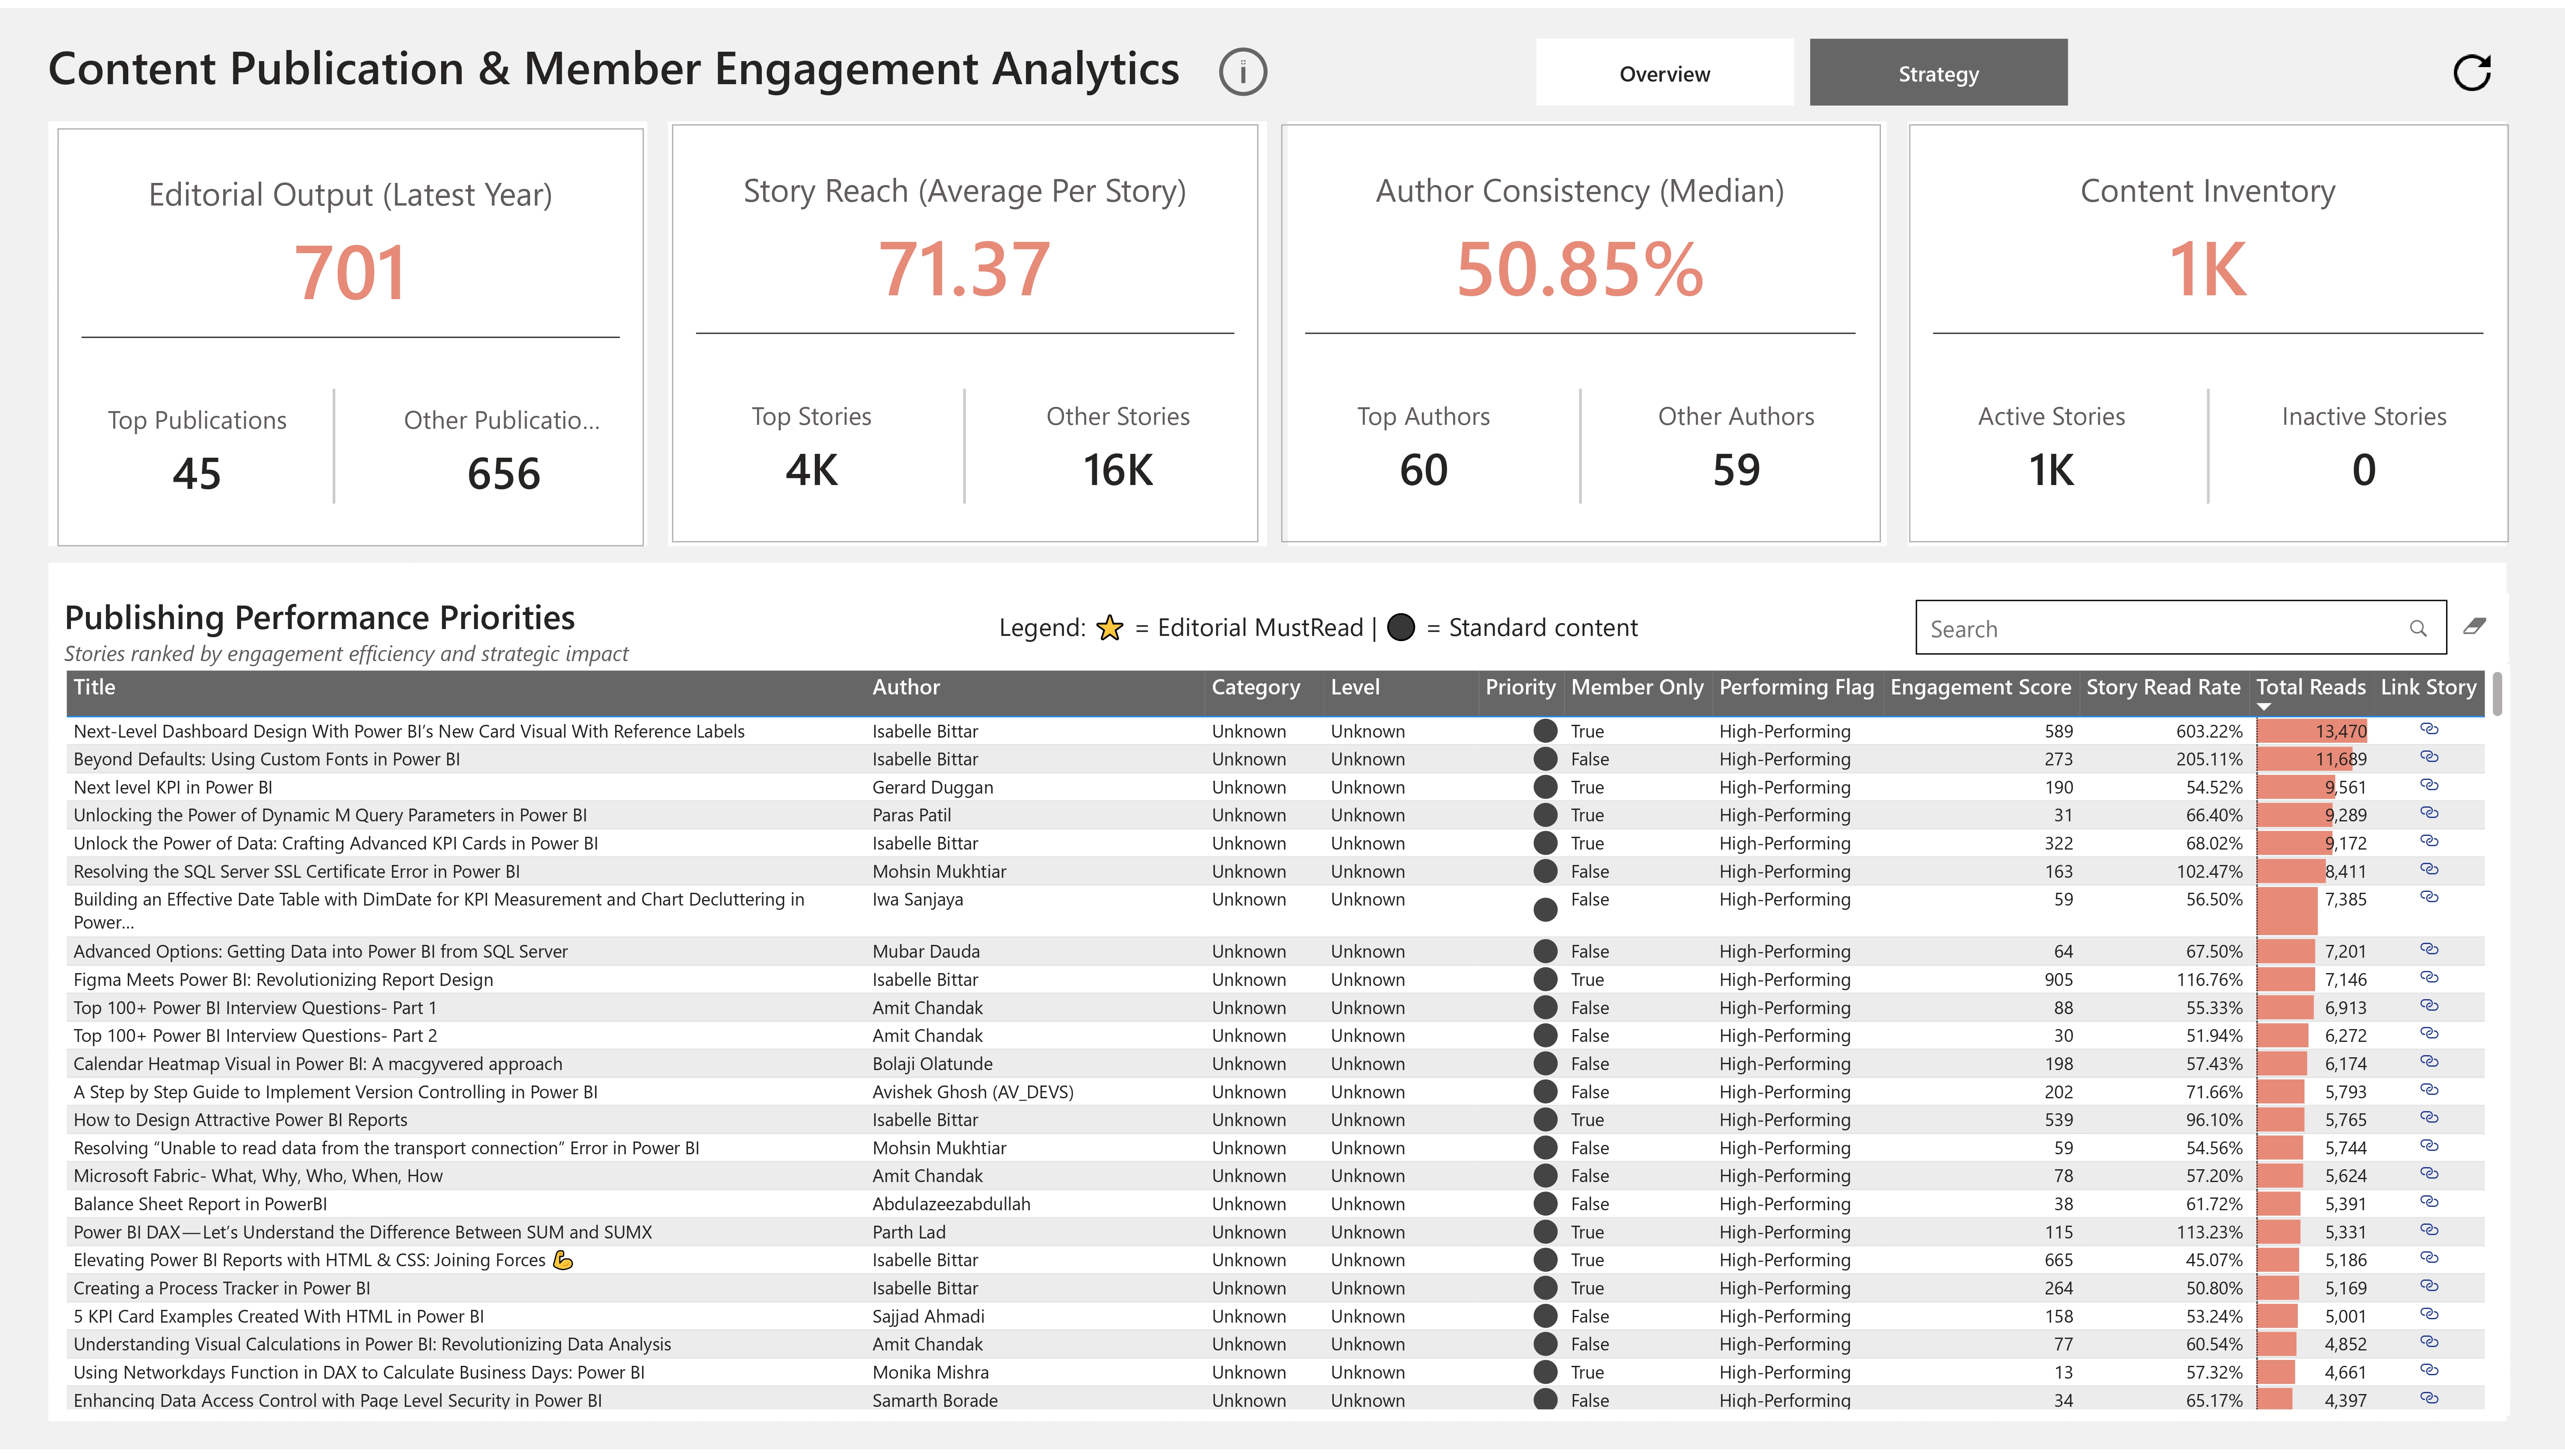The height and width of the screenshot is (1456, 2565).
Task: Open the link for "Next-Level Dashboard Design" story
Action: pos(2430,730)
